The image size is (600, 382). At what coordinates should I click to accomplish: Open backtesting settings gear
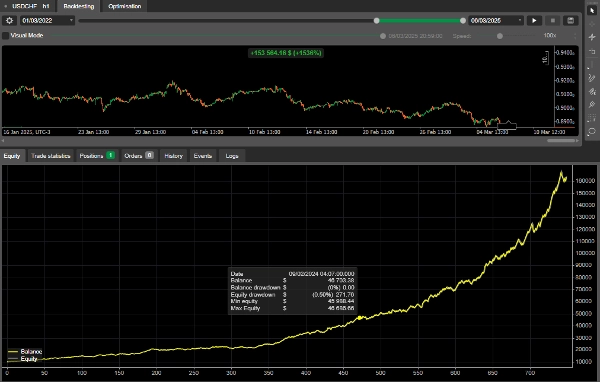9,20
